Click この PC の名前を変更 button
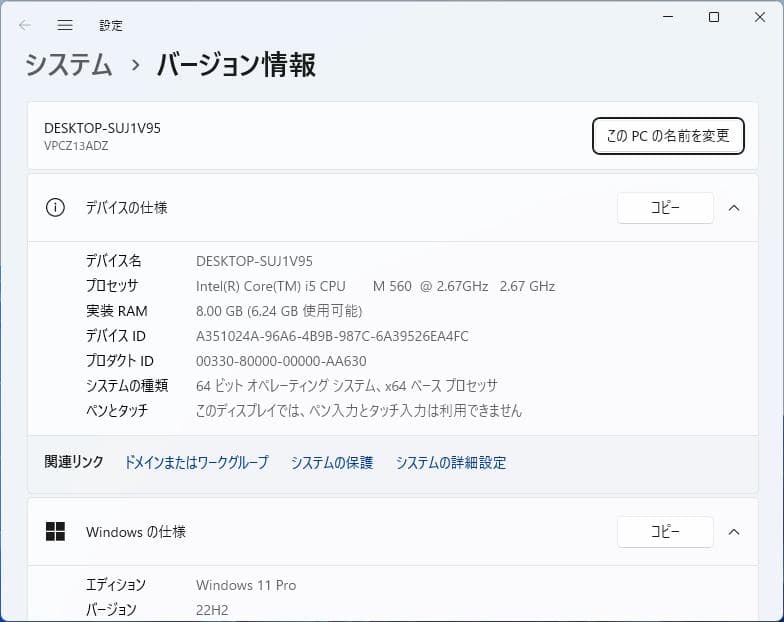This screenshot has width=784, height=622. (x=668, y=136)
